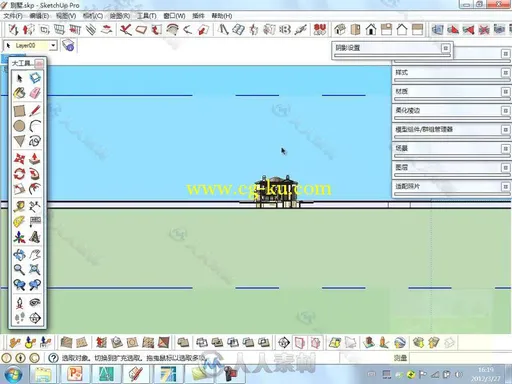Open PowerPoint from the taskbar
The image size is (512, 384).
point(75,374)
